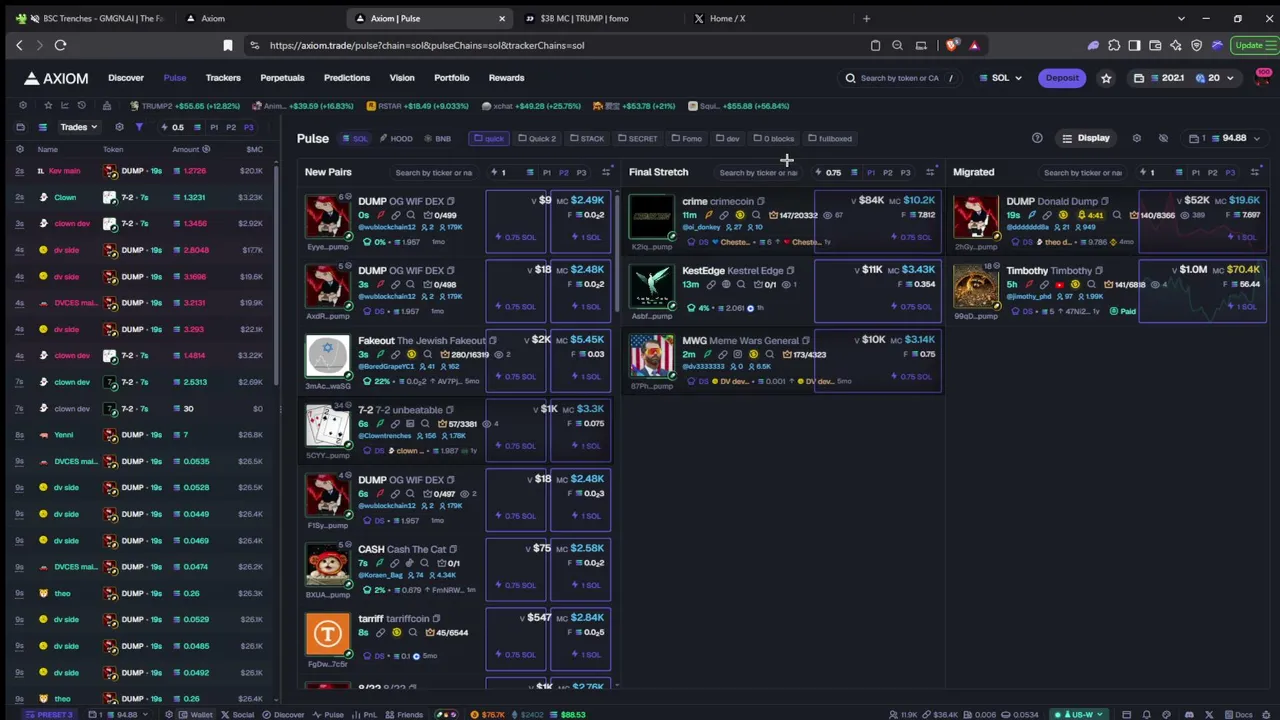
Task: Open the Timbothy token thumbnail
Action: 975,287
